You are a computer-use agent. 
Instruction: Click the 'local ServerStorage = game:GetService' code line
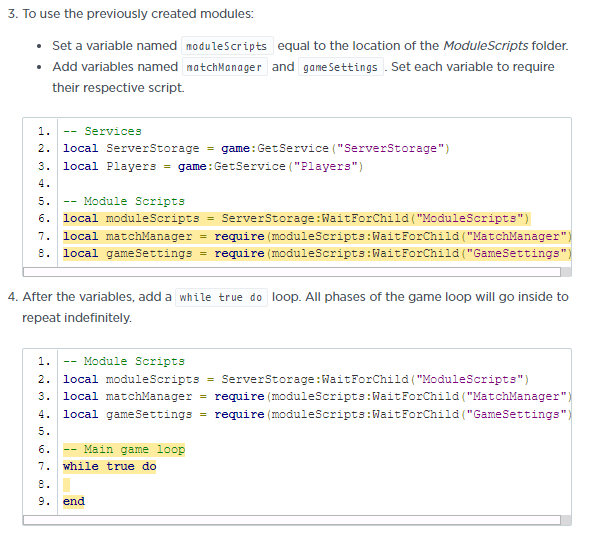click(256, 148)
